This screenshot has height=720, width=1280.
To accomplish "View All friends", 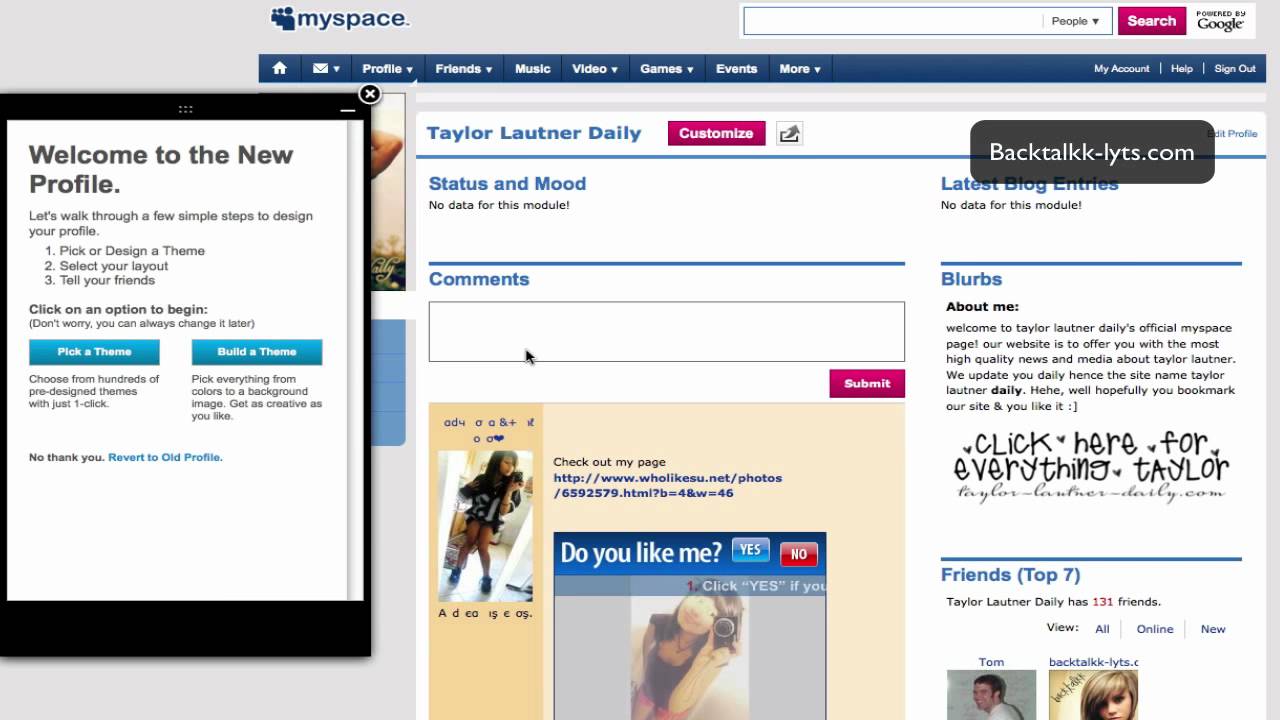I will [1102, 629].
